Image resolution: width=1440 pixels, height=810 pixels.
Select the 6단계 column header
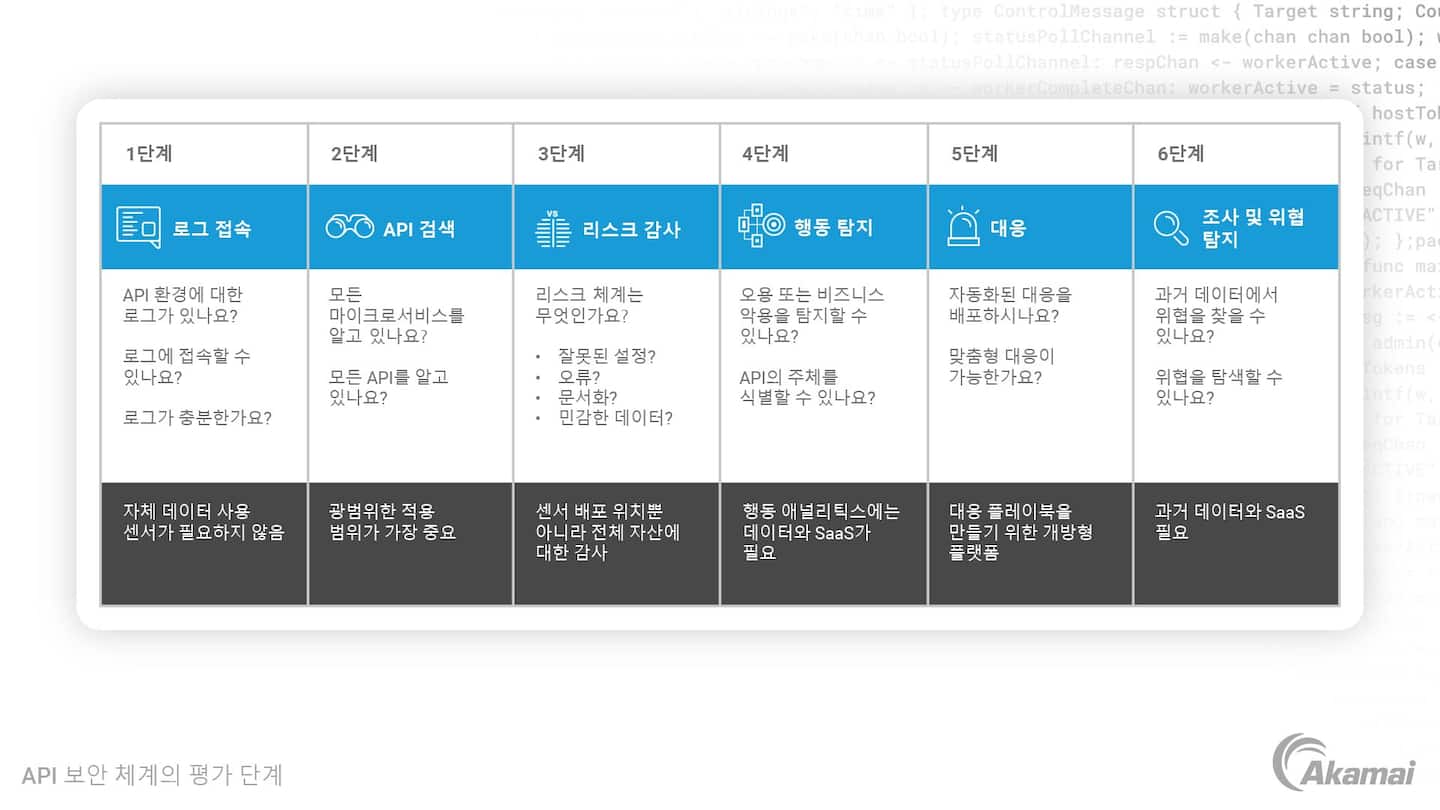[1180, 154]
